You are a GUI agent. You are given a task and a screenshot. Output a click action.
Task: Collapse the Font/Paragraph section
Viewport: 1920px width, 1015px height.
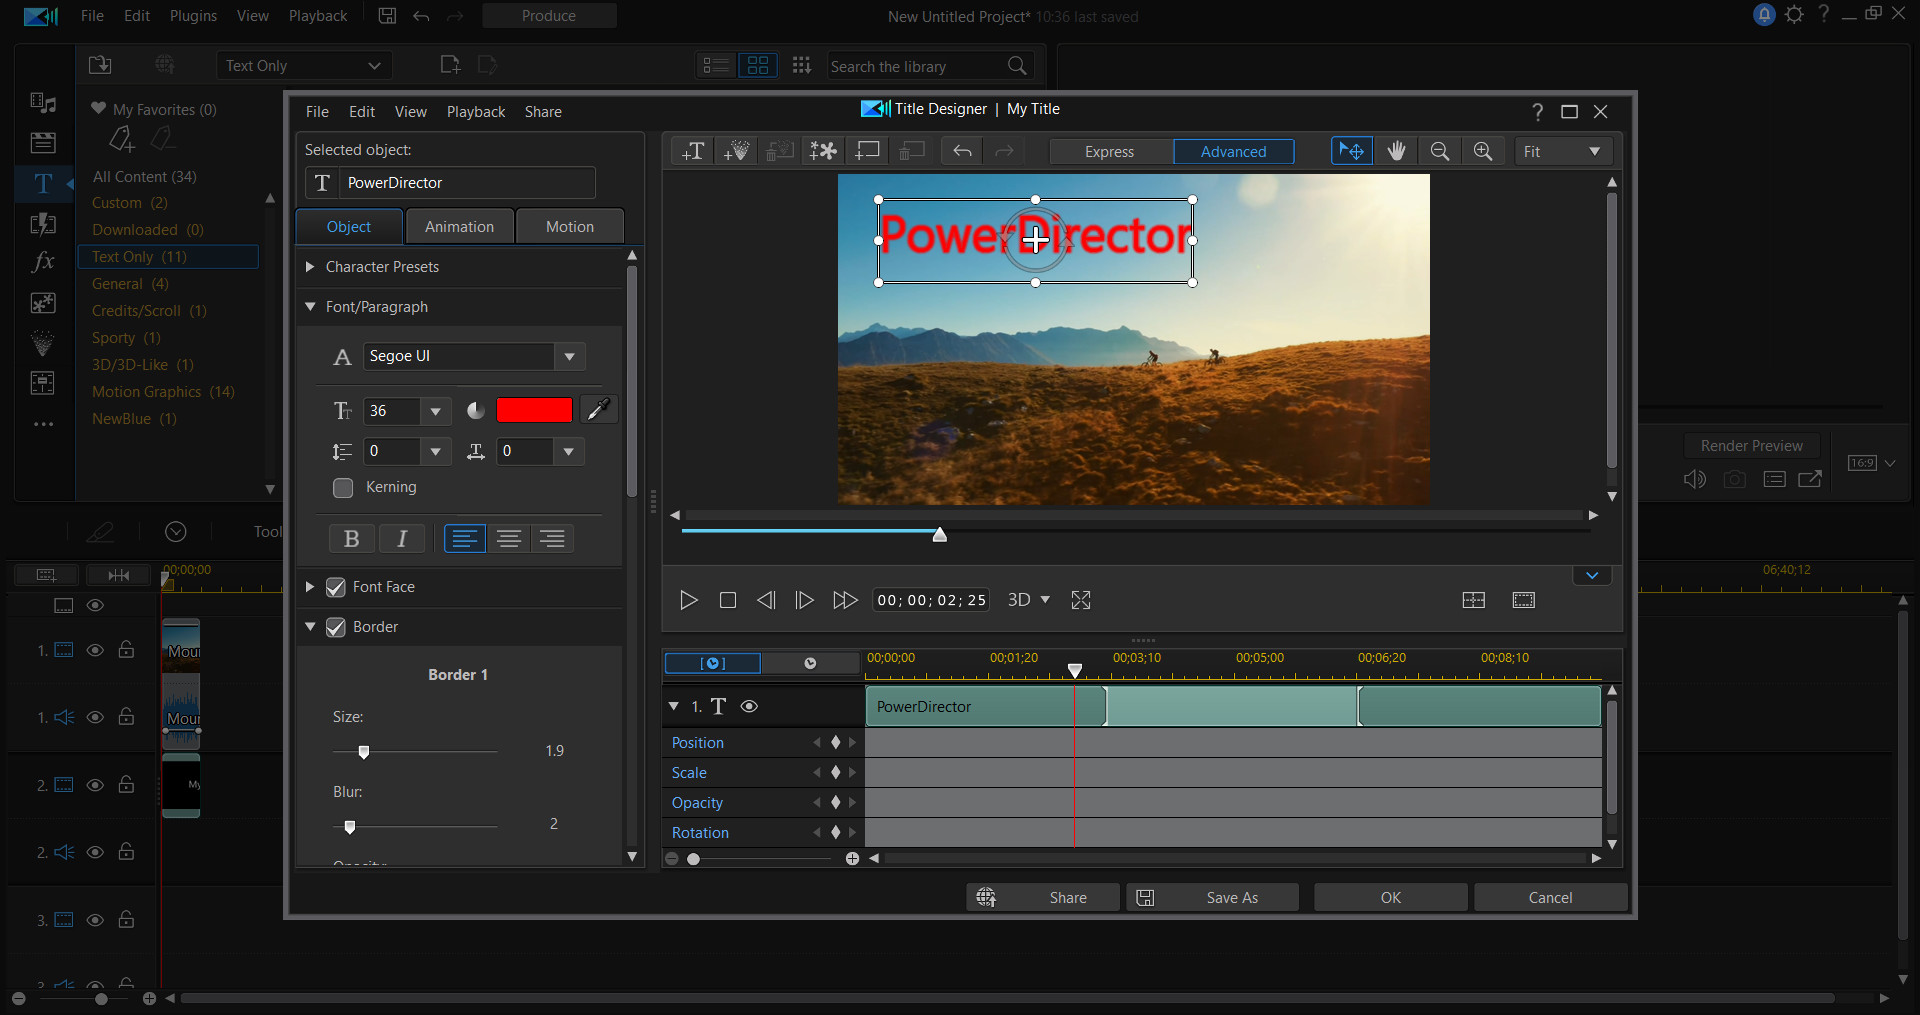tap(310, 307)
